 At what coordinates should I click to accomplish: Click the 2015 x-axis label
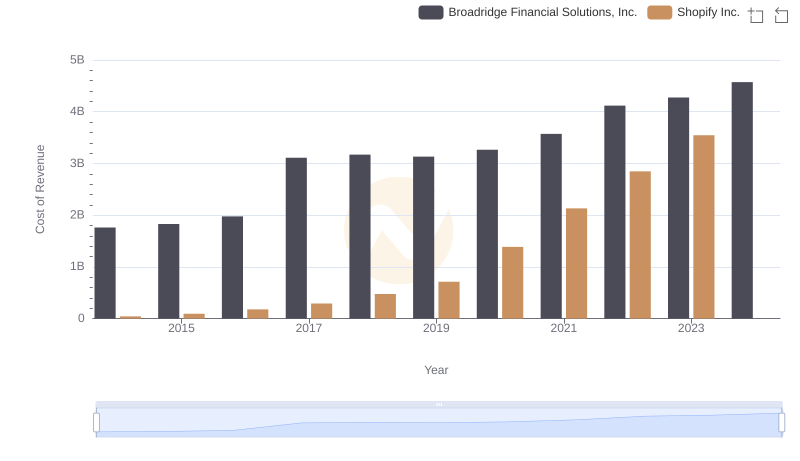point(181,328)
